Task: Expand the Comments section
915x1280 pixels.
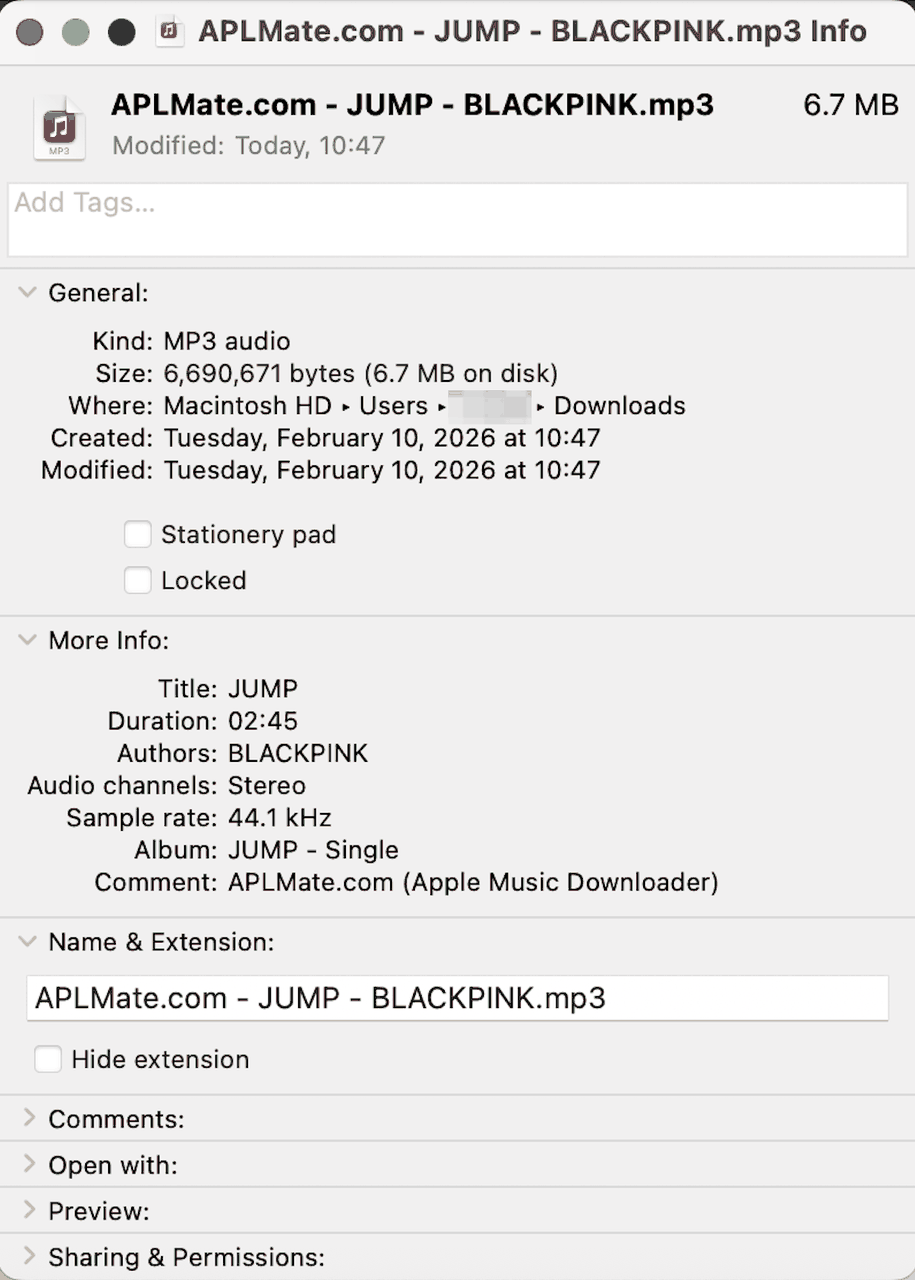Action: [30, 1119]
